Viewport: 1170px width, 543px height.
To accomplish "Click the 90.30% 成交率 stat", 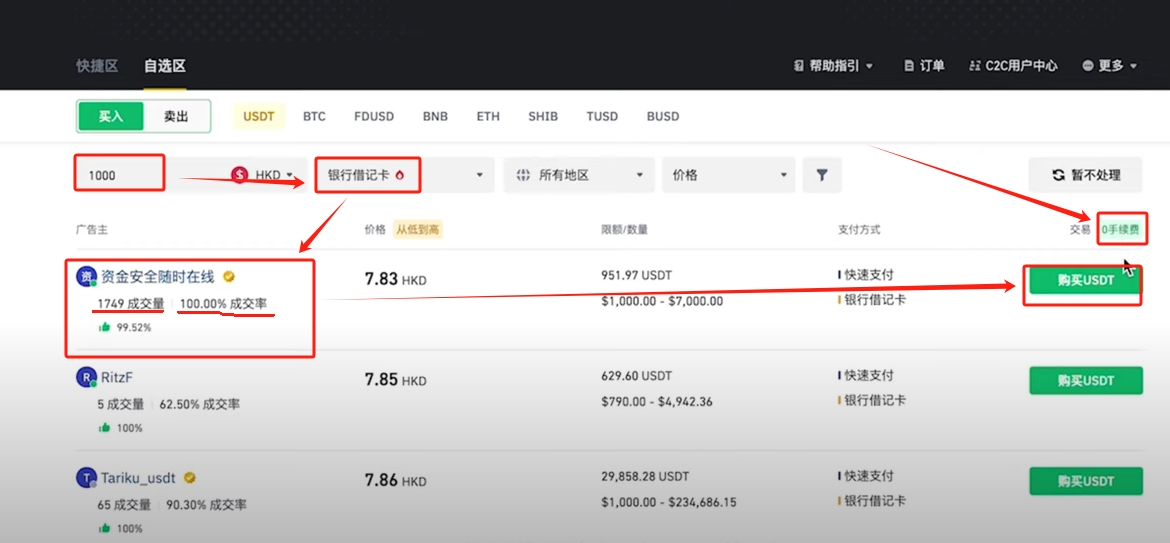I will tap(206, 505).
